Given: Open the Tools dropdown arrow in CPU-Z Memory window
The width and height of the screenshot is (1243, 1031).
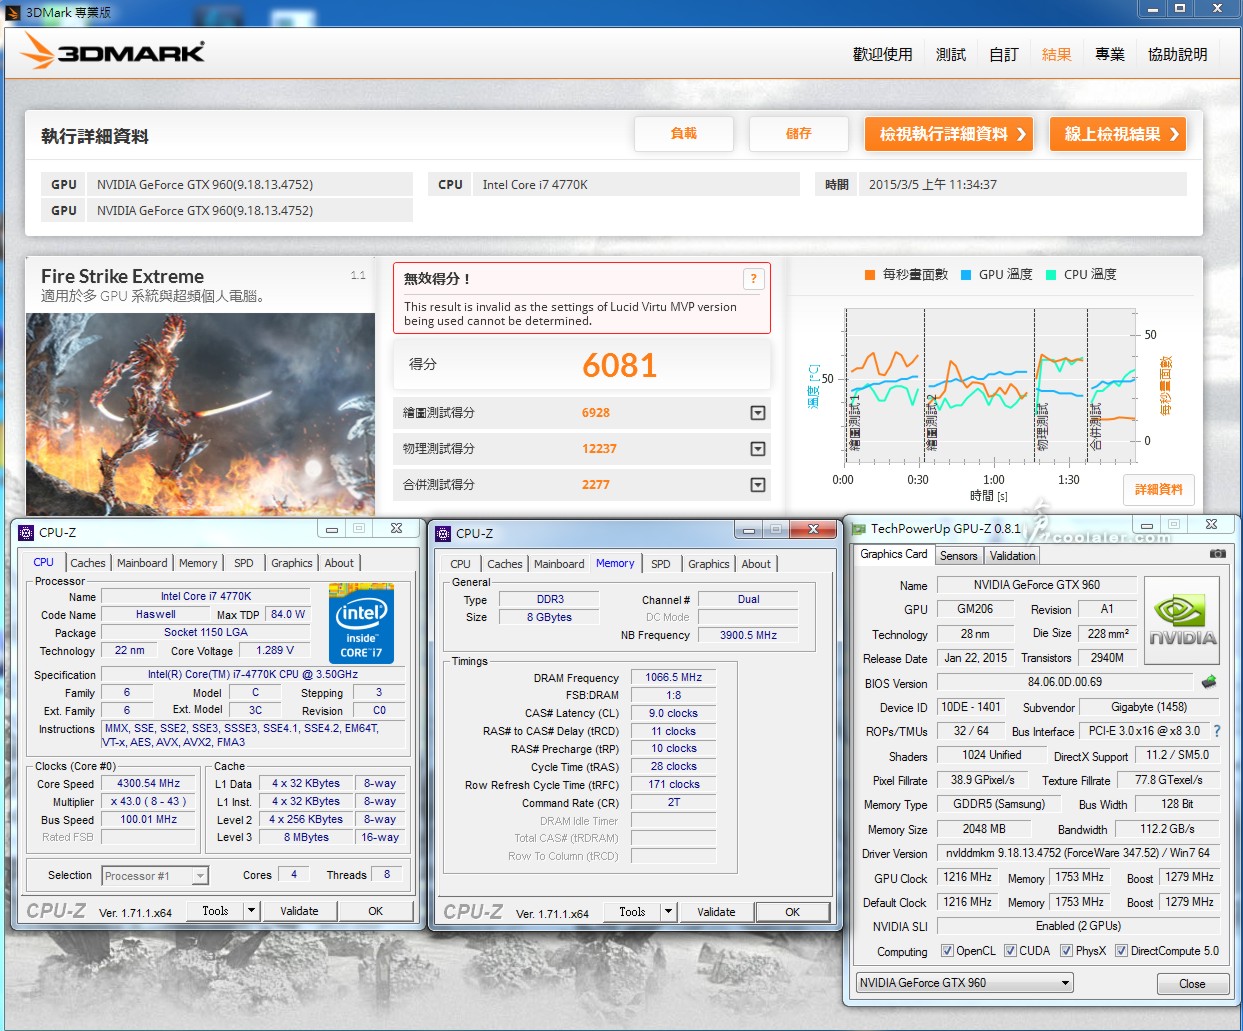Looking at the screenshot, I should click(x=668, y=912).
